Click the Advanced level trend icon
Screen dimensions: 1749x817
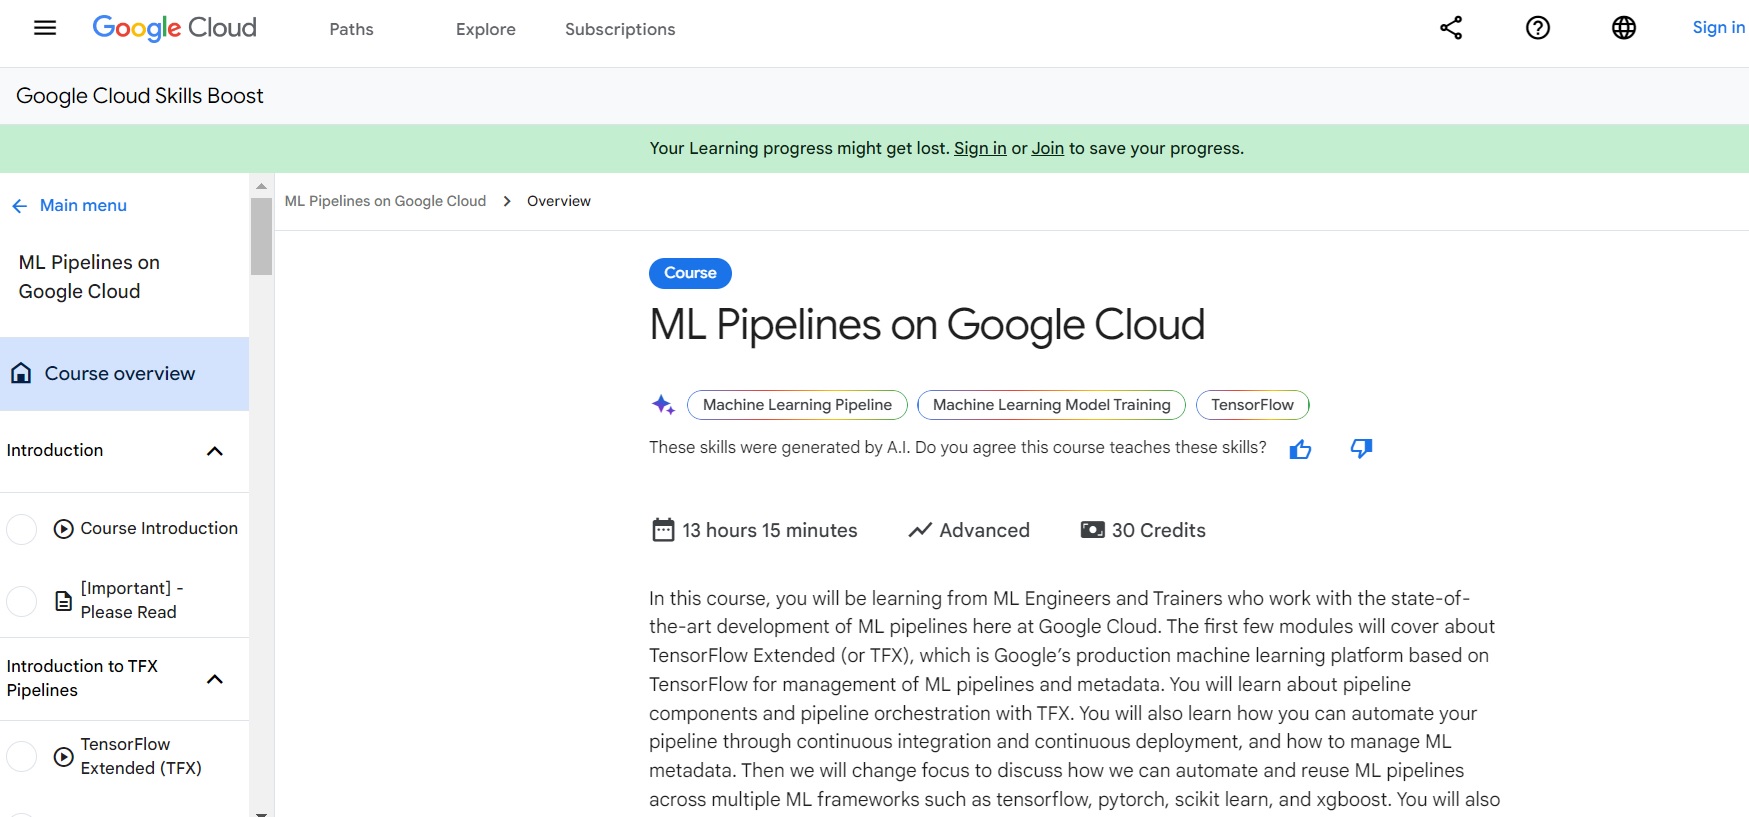[x=920, y=530]
